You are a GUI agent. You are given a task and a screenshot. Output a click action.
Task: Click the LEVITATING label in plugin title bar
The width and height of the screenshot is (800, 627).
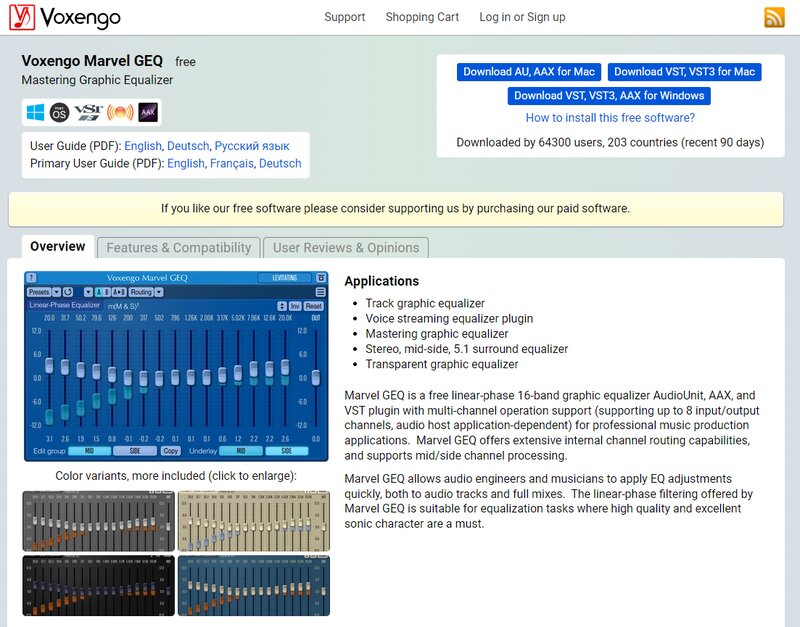point(285,278)
